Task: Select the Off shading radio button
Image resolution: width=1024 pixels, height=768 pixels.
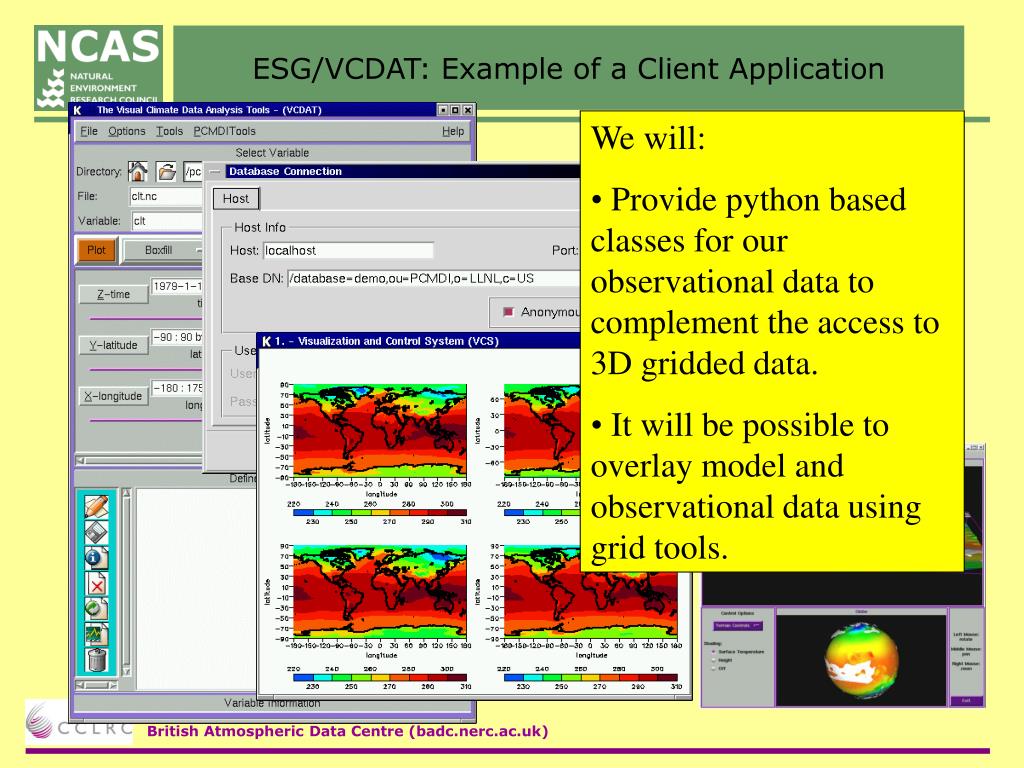Action: tap(713, 668)
